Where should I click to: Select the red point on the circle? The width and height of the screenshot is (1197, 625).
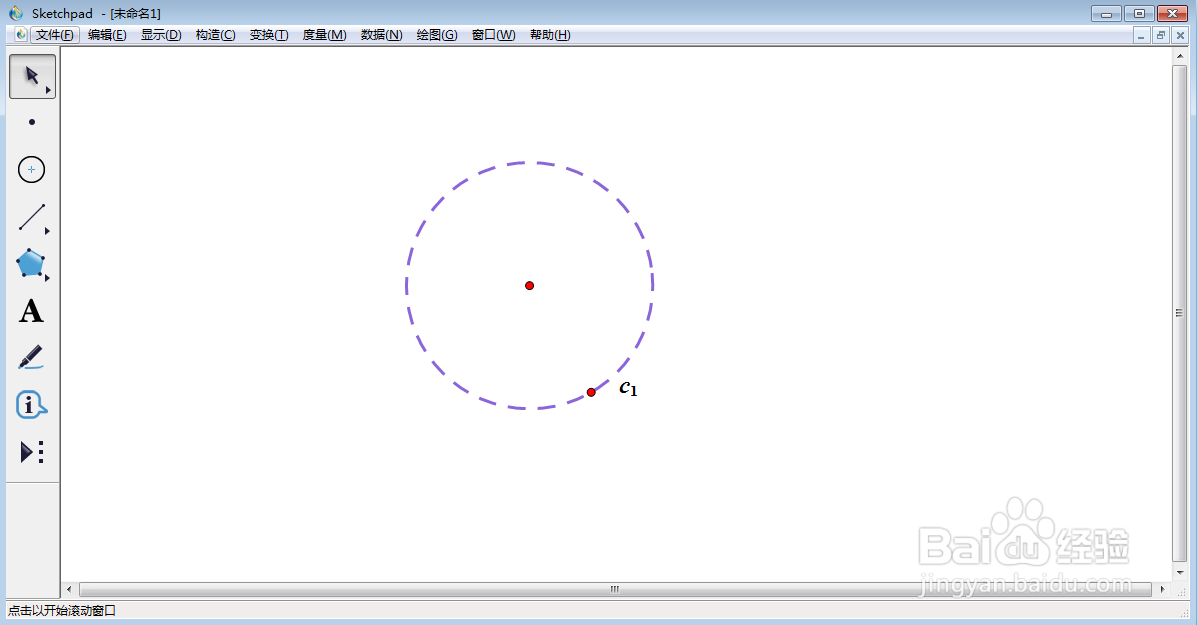pyautogui.click(x=591, y=392)
